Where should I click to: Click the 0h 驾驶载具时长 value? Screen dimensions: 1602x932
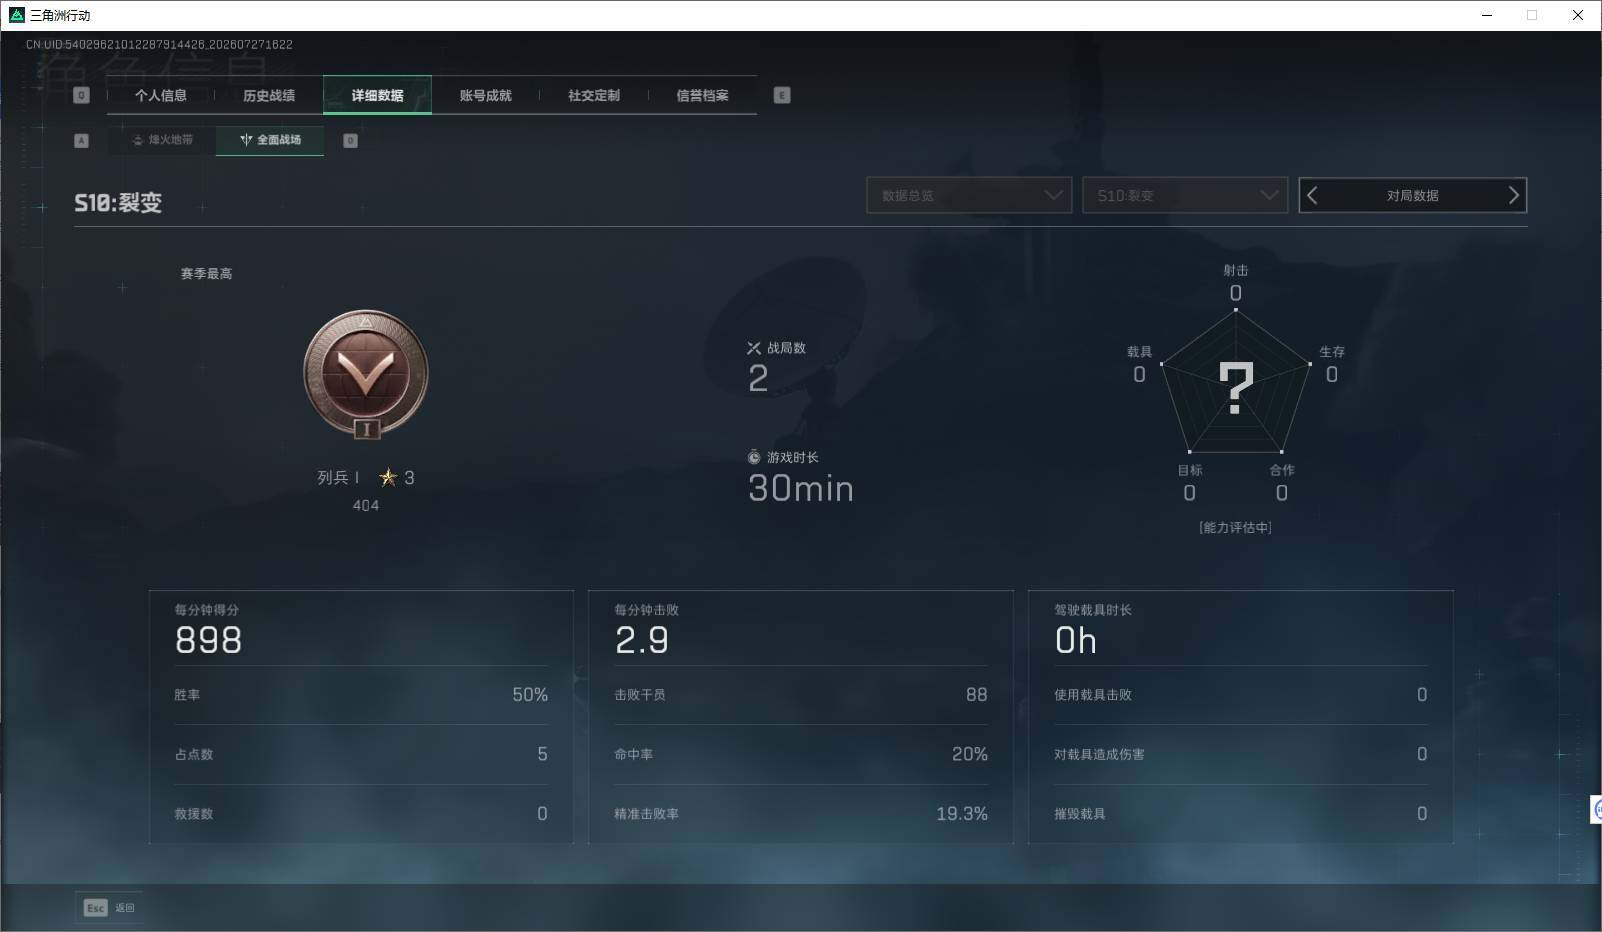1076,640
